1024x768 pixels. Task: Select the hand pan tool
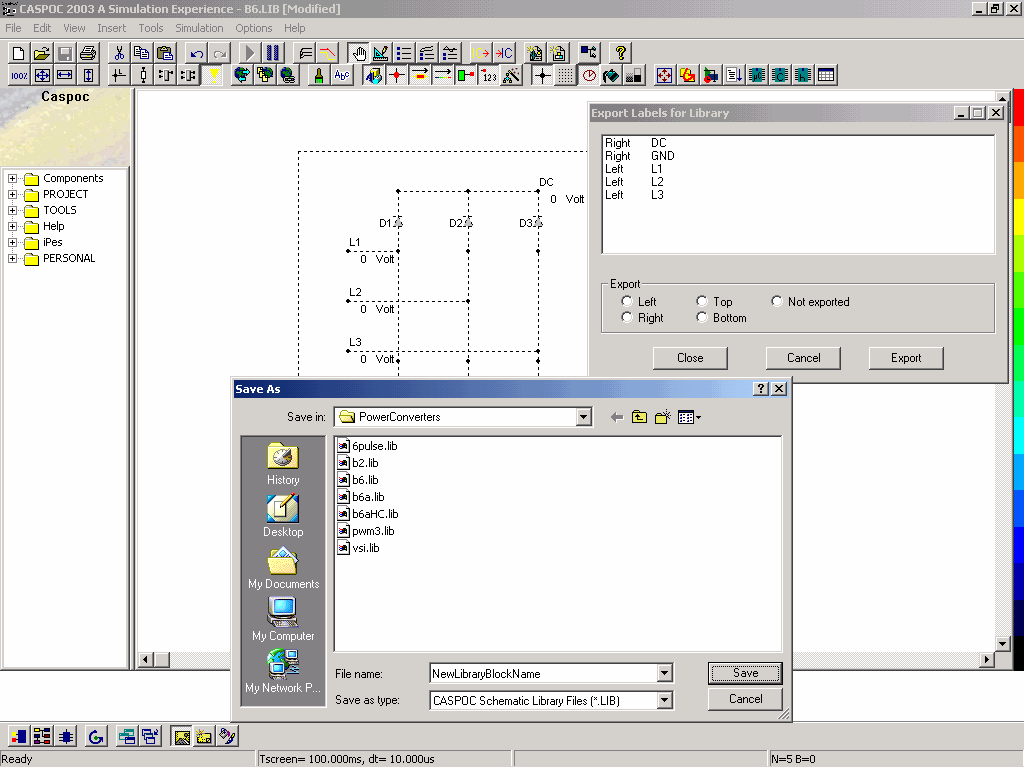358,53
